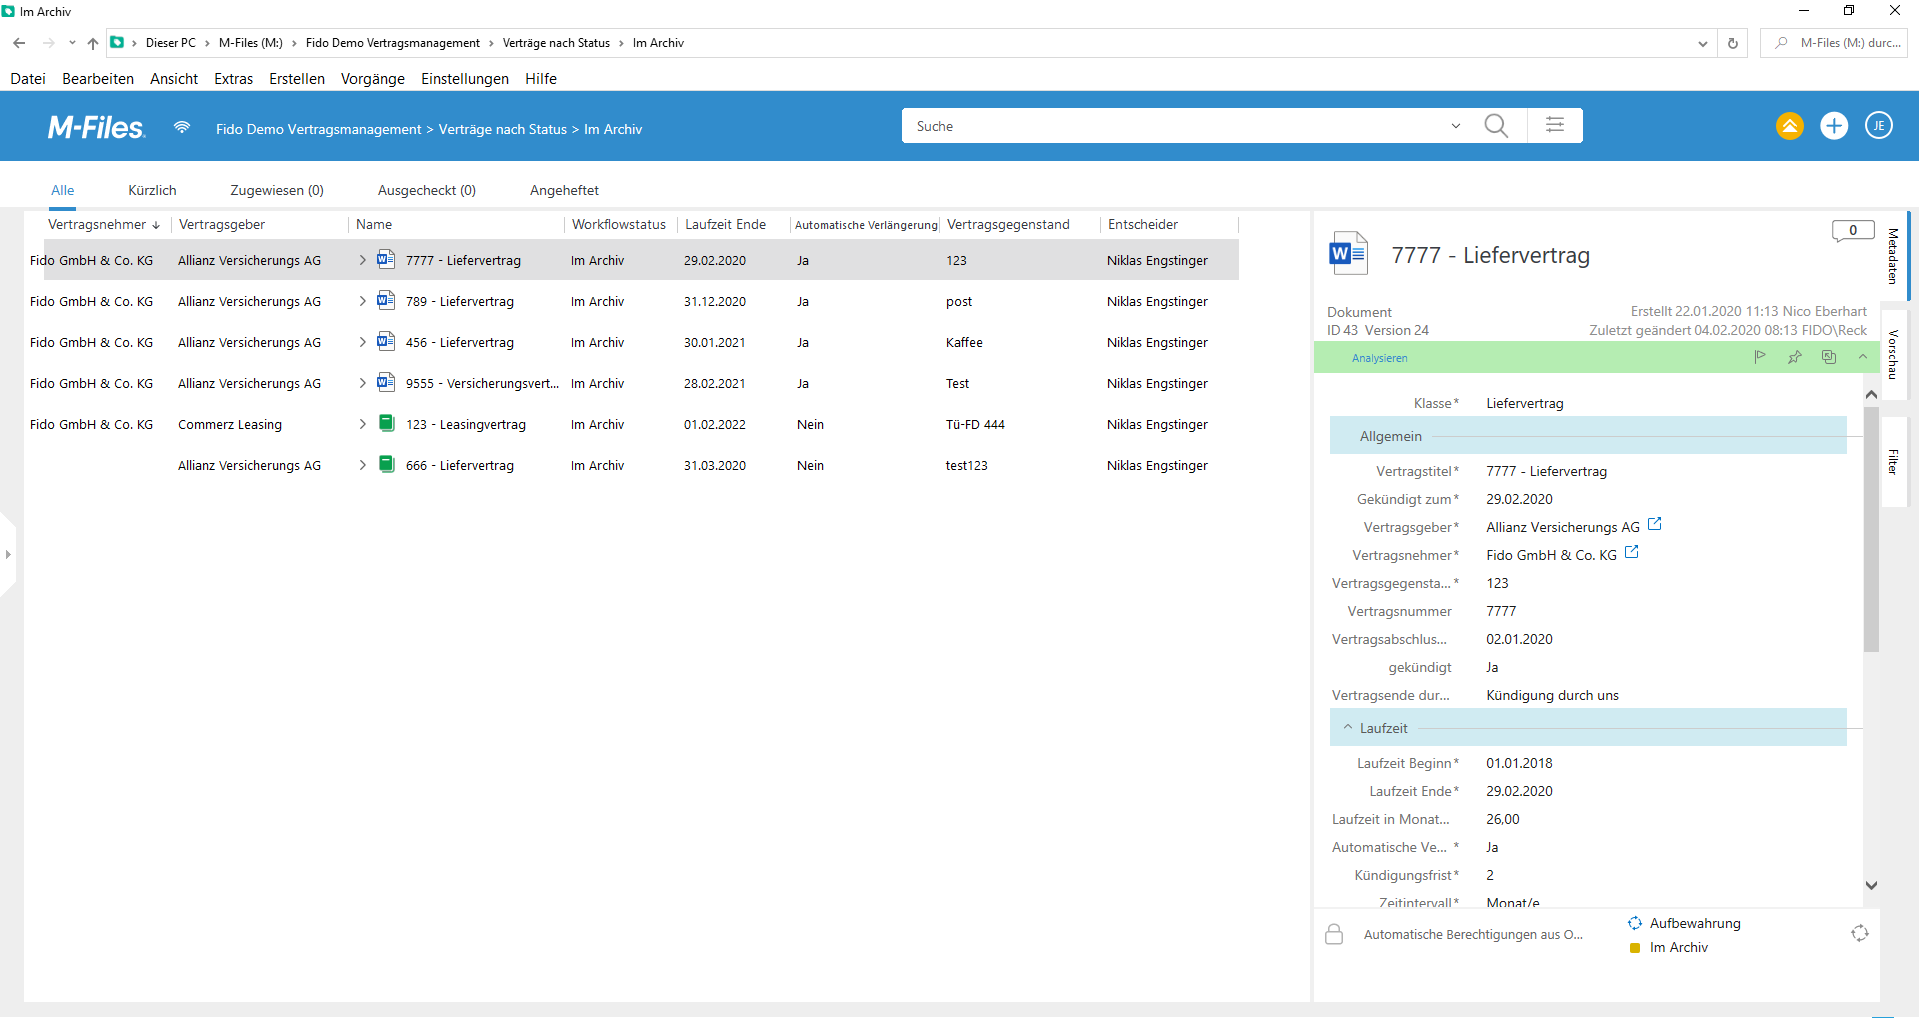The height and width of the screenshot is (1018, 1919).
Task: Open the Vorgänge menu
Action: point(372,79)
